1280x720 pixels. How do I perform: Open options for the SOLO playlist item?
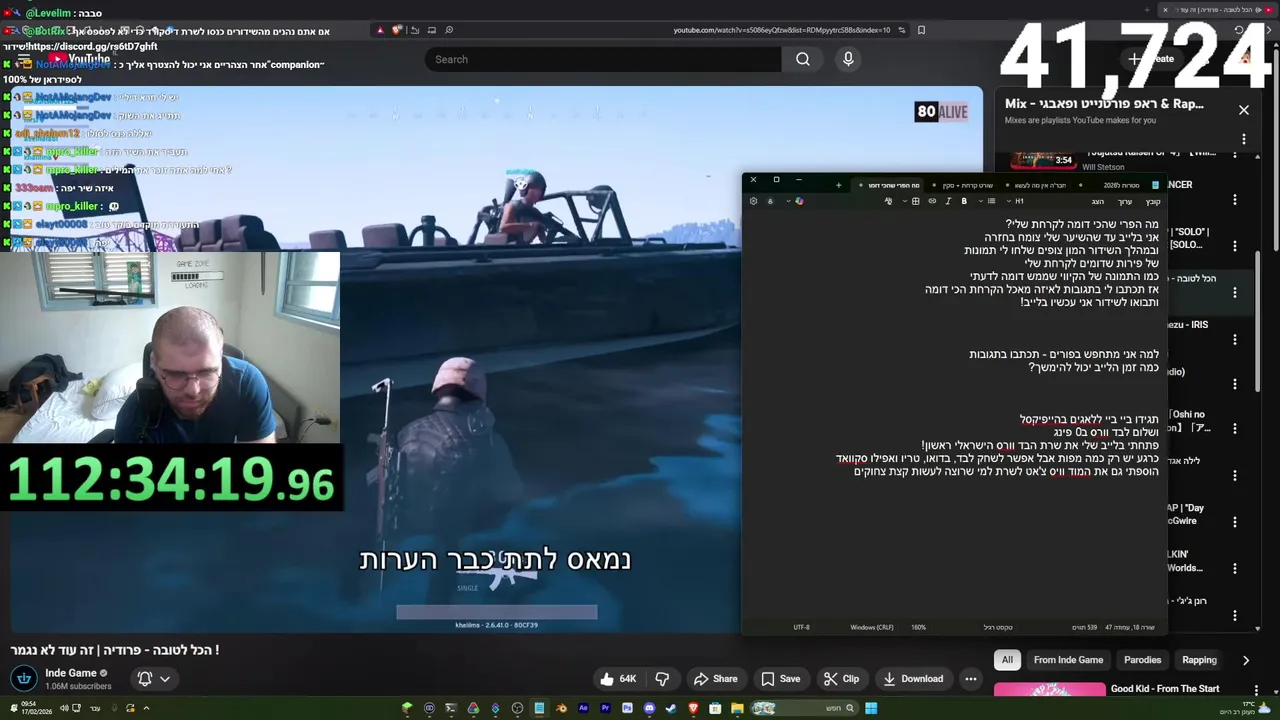1235,245
